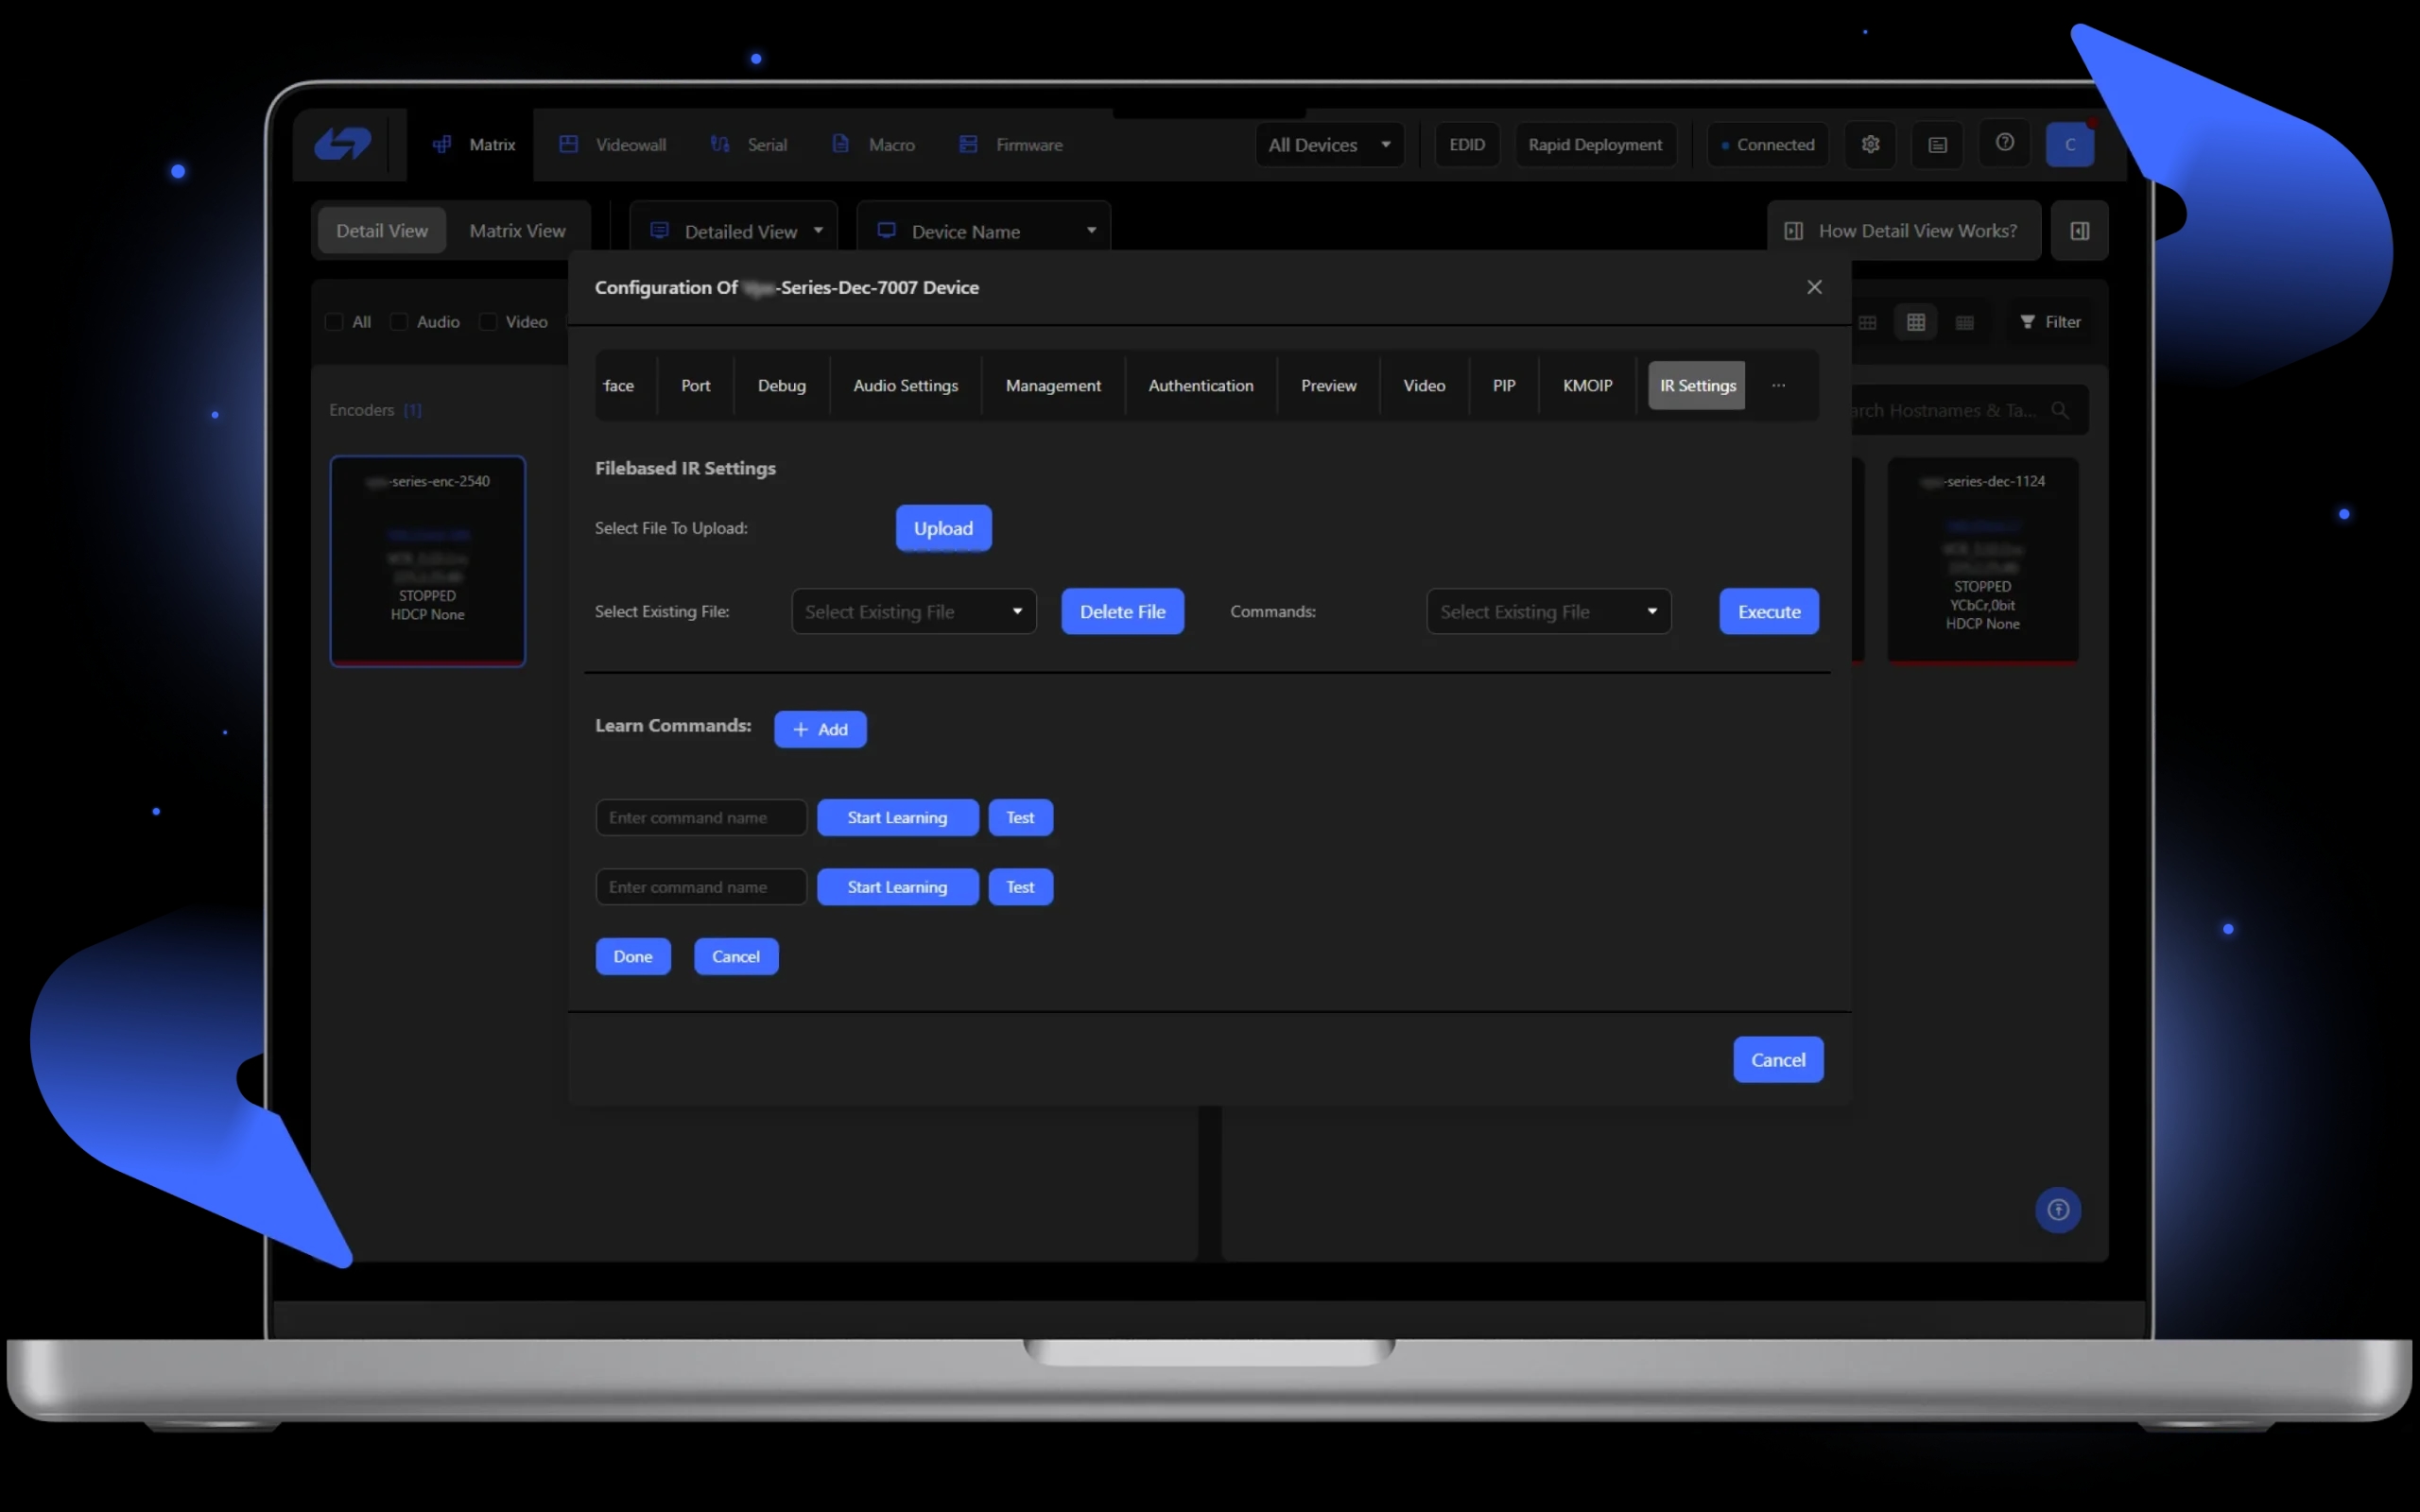The width and height of the screenshot is (2420, 1512).
Task: Click the settings gear icon in header
Action: click(x=1870, y=144)
